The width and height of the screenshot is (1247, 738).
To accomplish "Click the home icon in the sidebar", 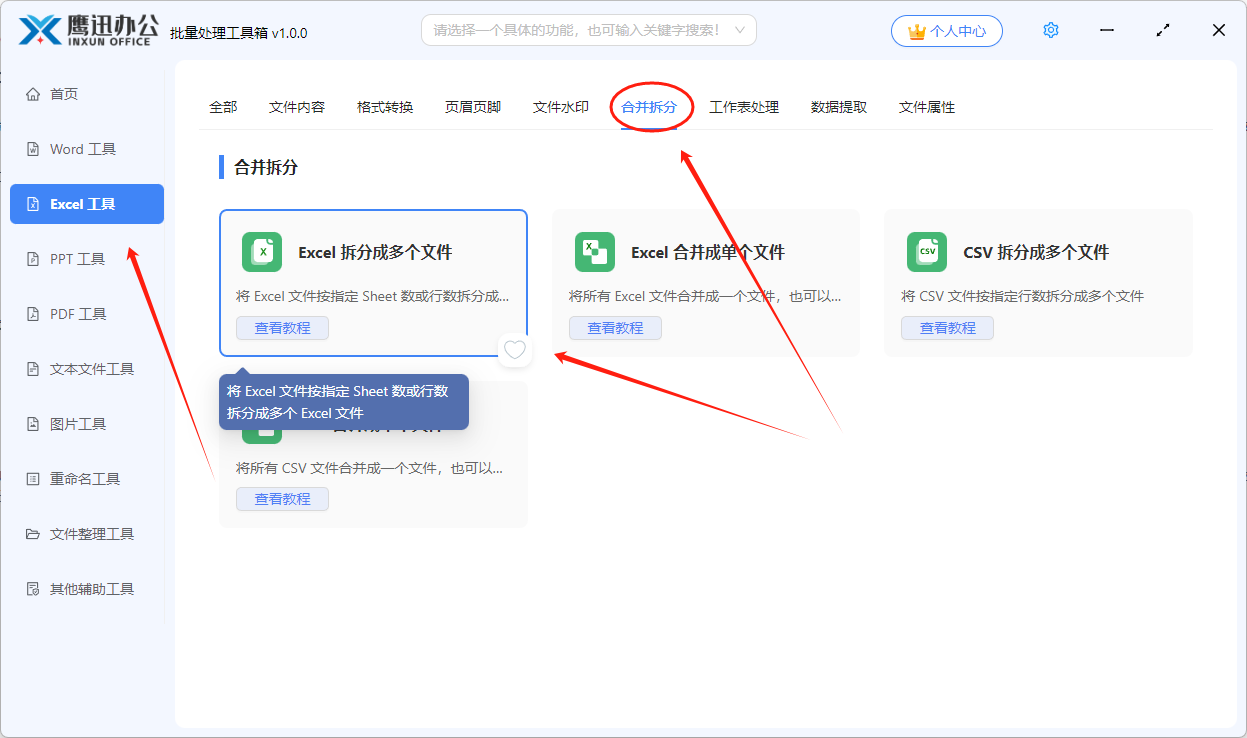I will [x=33, y=94].
